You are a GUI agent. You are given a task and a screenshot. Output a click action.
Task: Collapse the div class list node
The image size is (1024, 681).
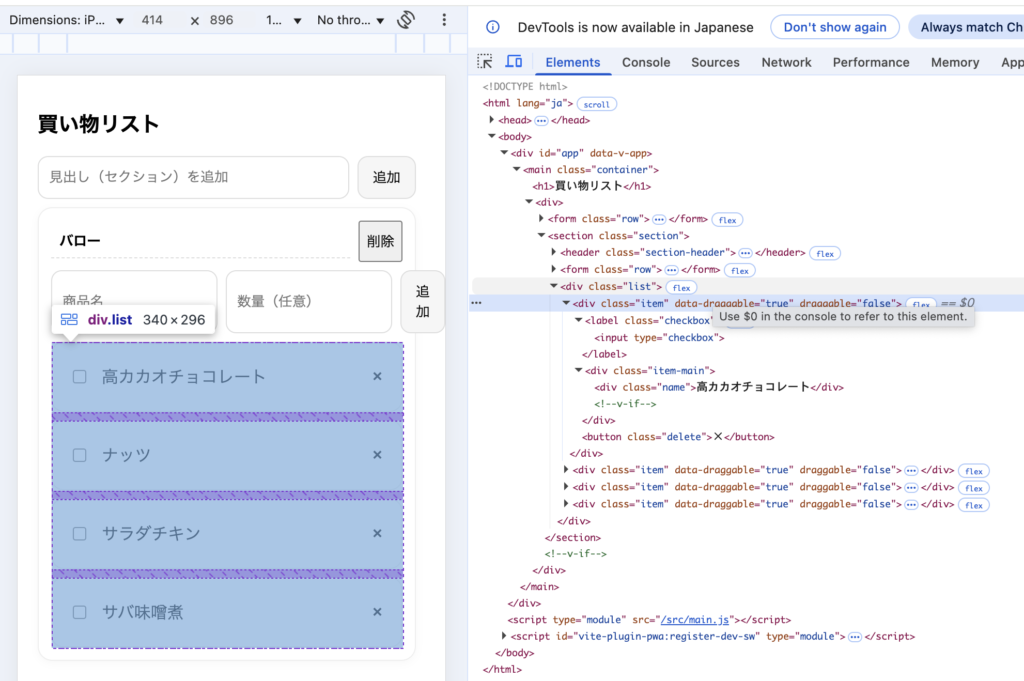(x=554, y=286)
